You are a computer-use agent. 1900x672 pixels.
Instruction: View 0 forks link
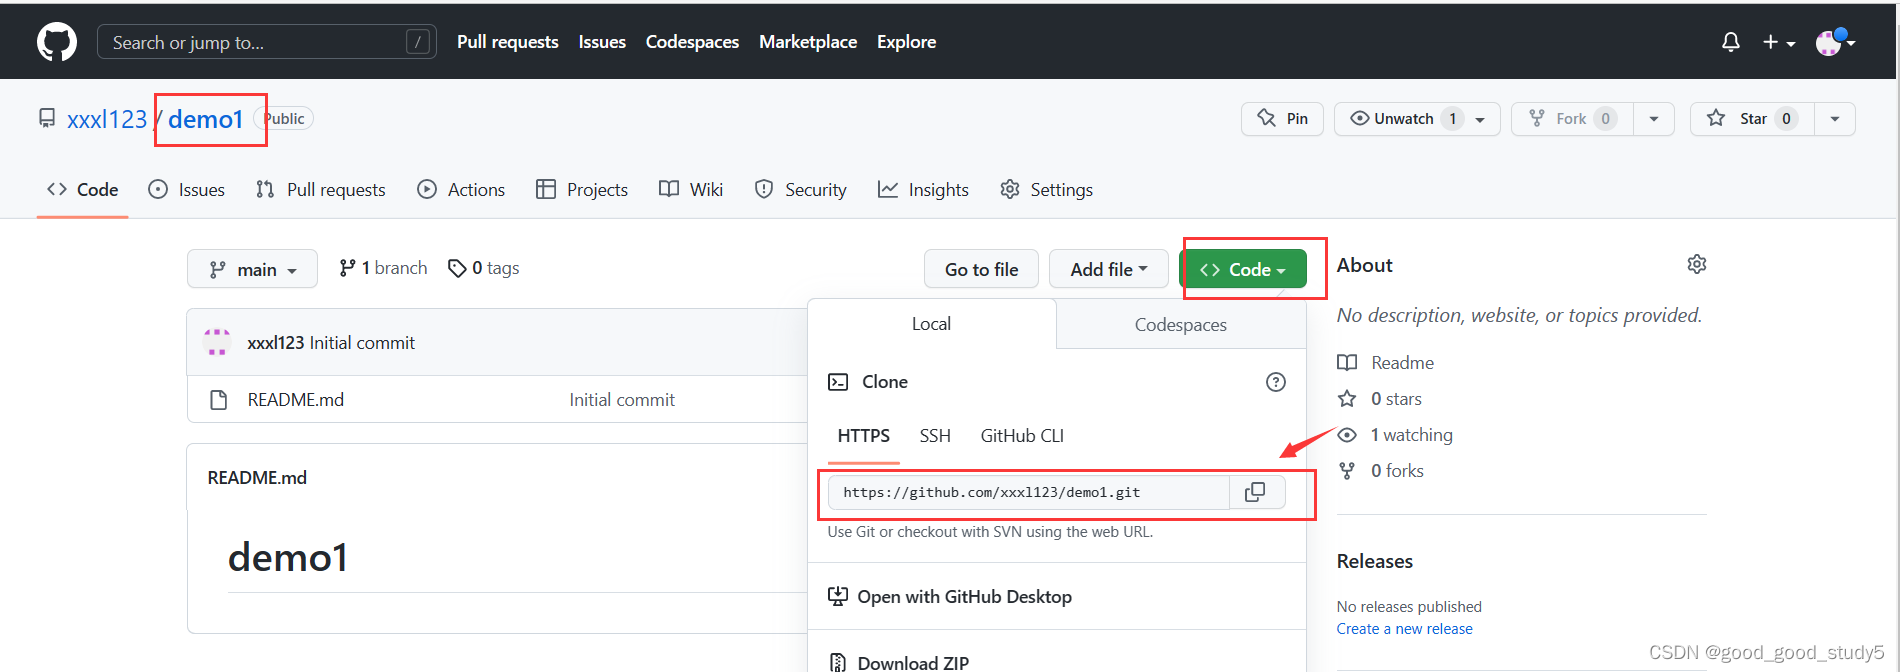1381,471
